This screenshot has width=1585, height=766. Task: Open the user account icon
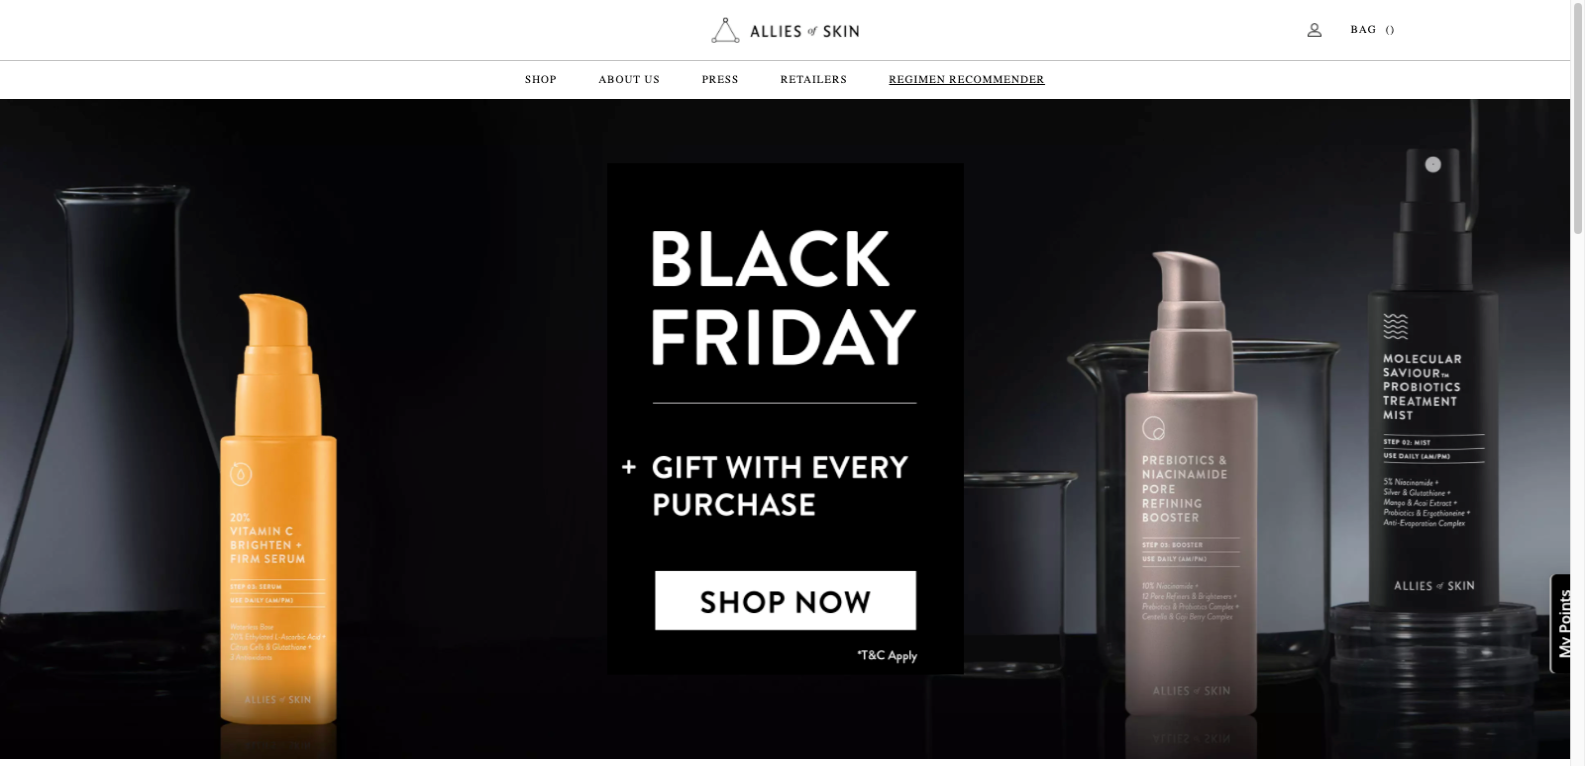click(1314, 30)
